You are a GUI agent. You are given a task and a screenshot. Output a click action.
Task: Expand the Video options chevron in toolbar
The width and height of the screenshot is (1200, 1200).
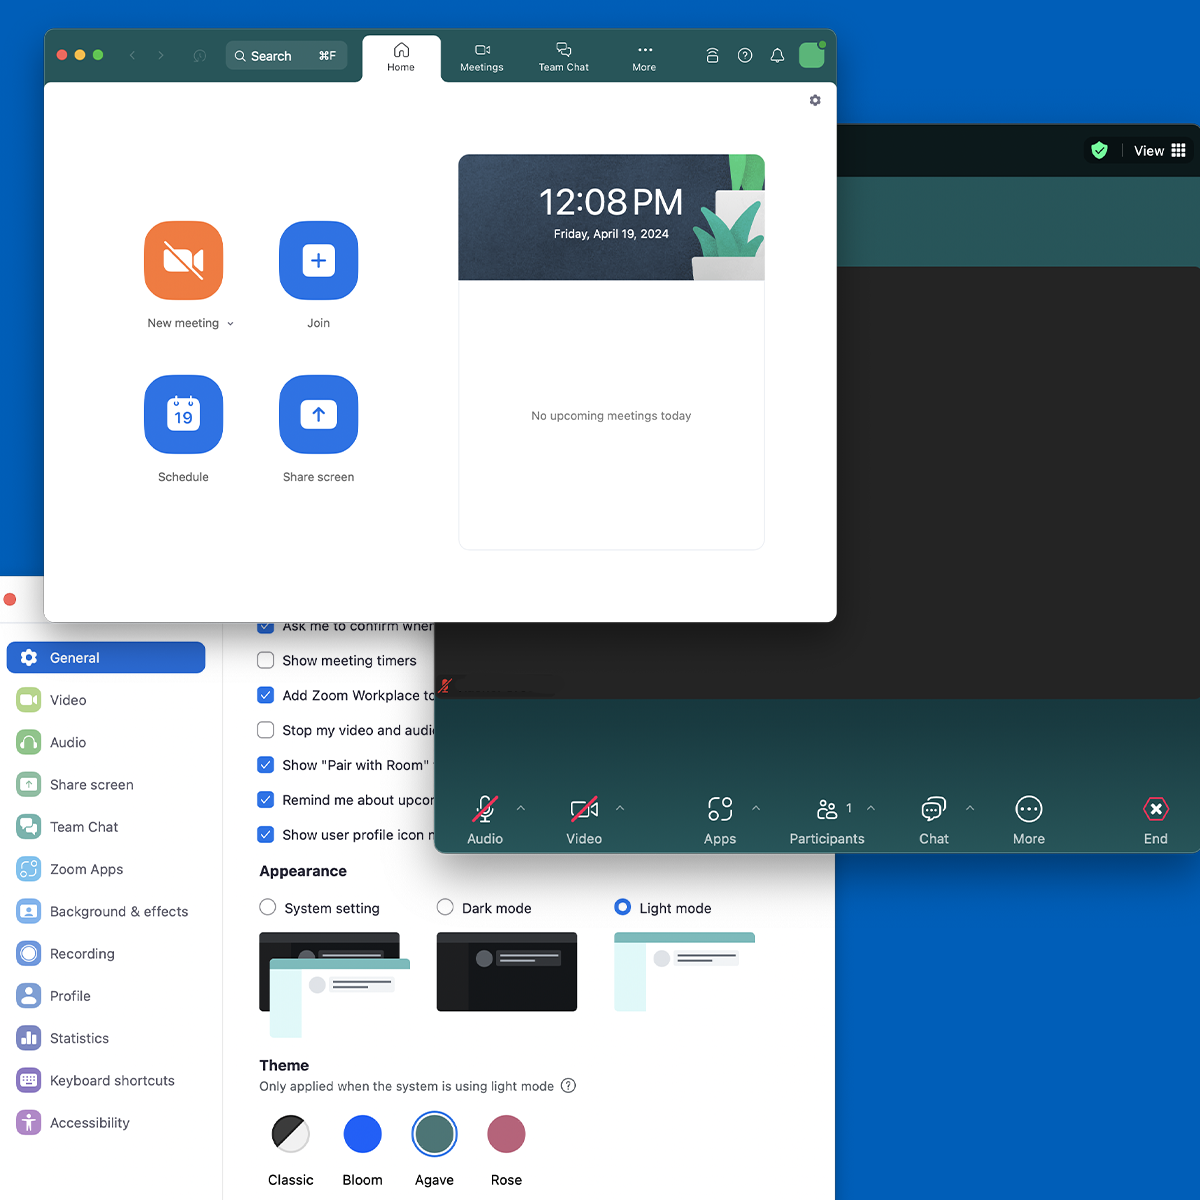click(x=621, y=808)
